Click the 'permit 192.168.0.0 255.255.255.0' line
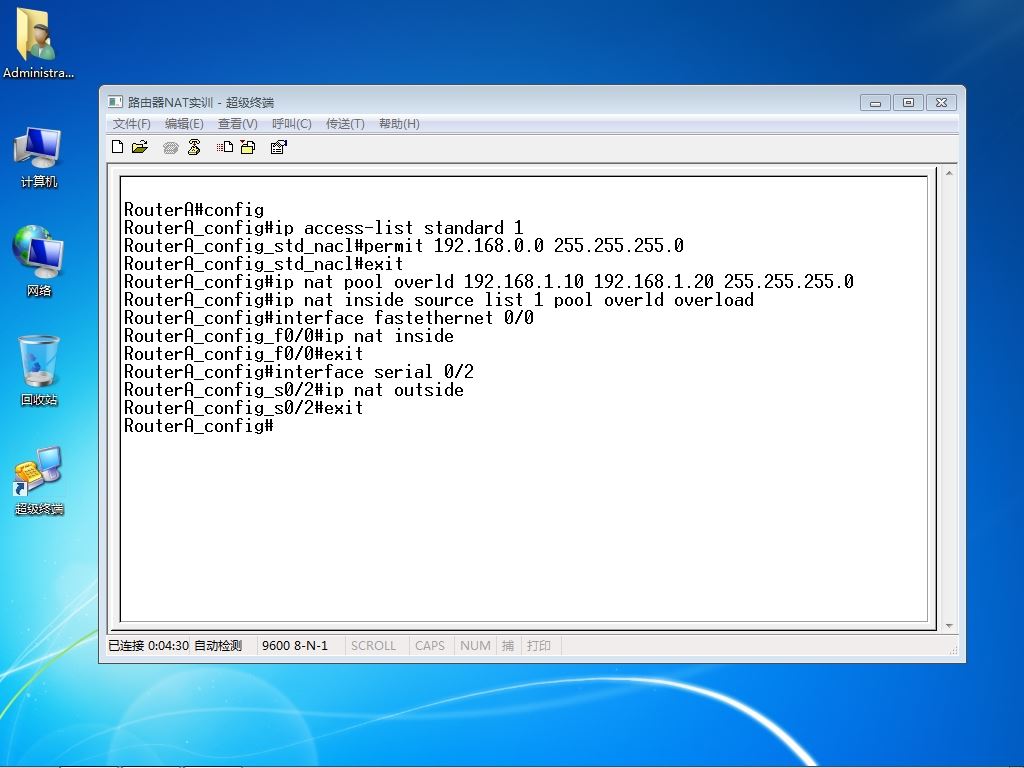Viewport: 1024px width, 768px height. (404, 246)
